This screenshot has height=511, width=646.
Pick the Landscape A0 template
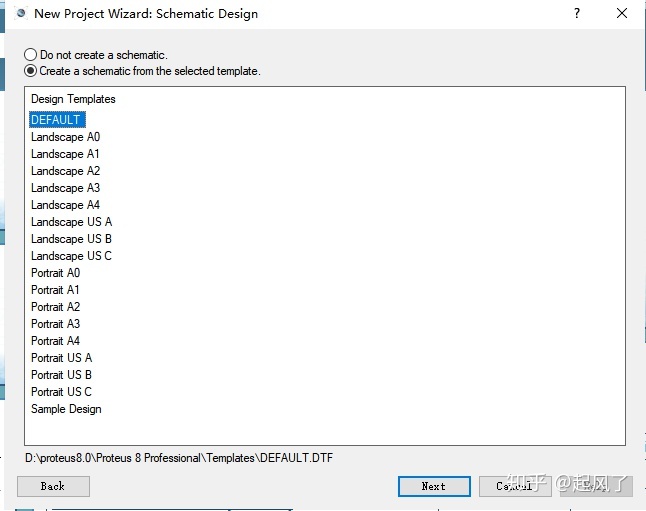(66, 137)
